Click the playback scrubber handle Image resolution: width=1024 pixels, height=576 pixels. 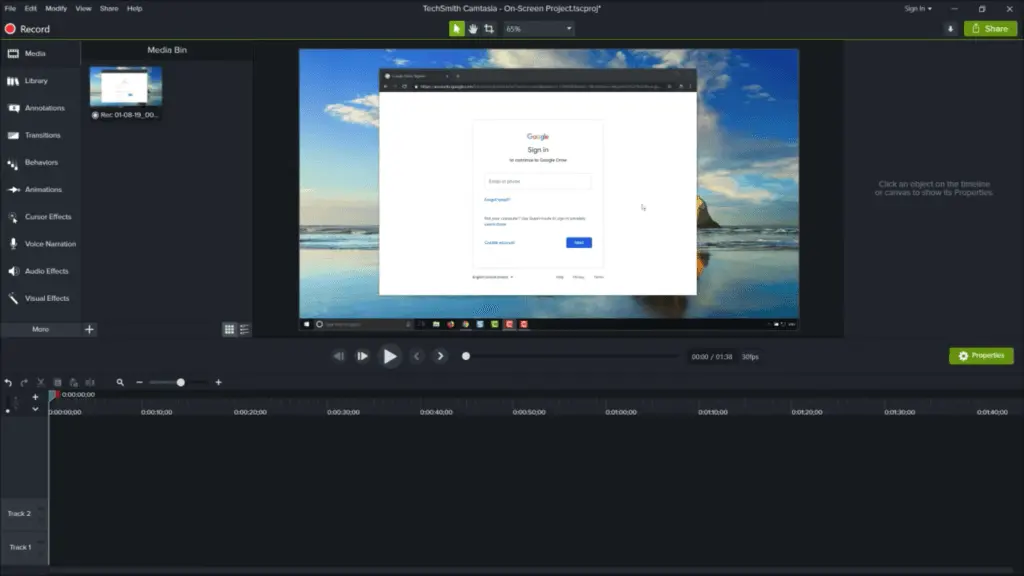(466, 357)
